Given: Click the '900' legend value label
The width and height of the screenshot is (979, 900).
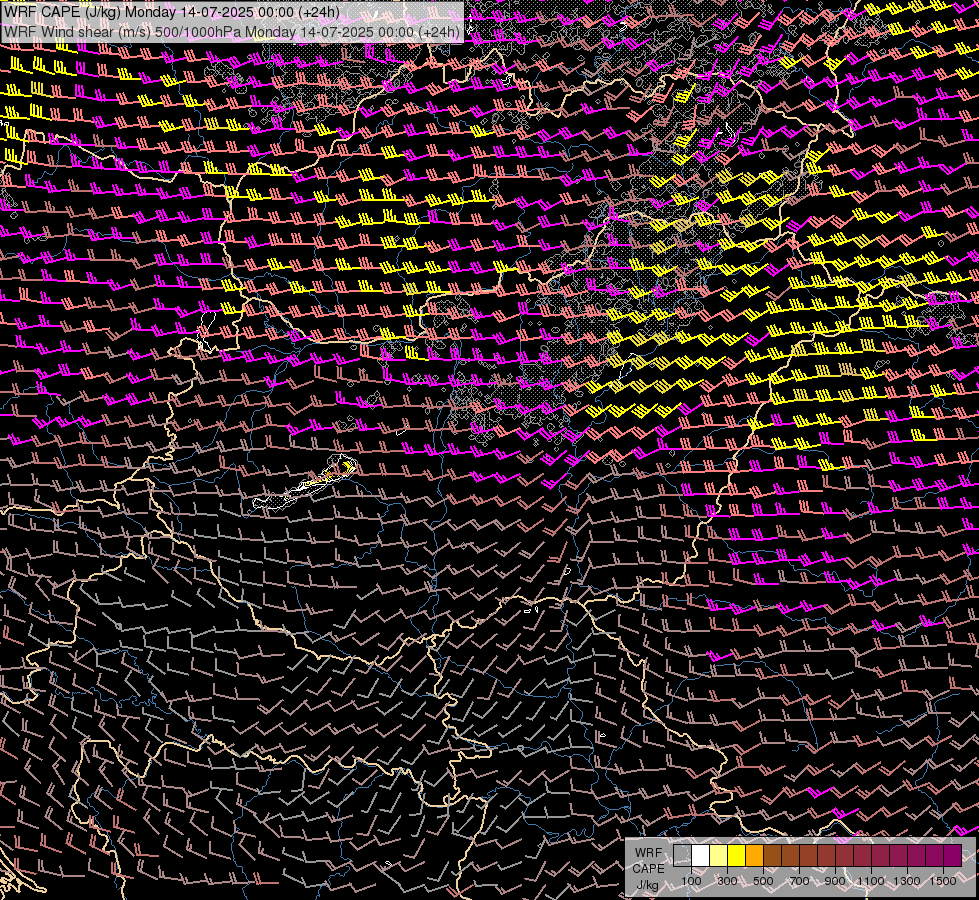Looking at the screenshot, I should tap(835, 881).
